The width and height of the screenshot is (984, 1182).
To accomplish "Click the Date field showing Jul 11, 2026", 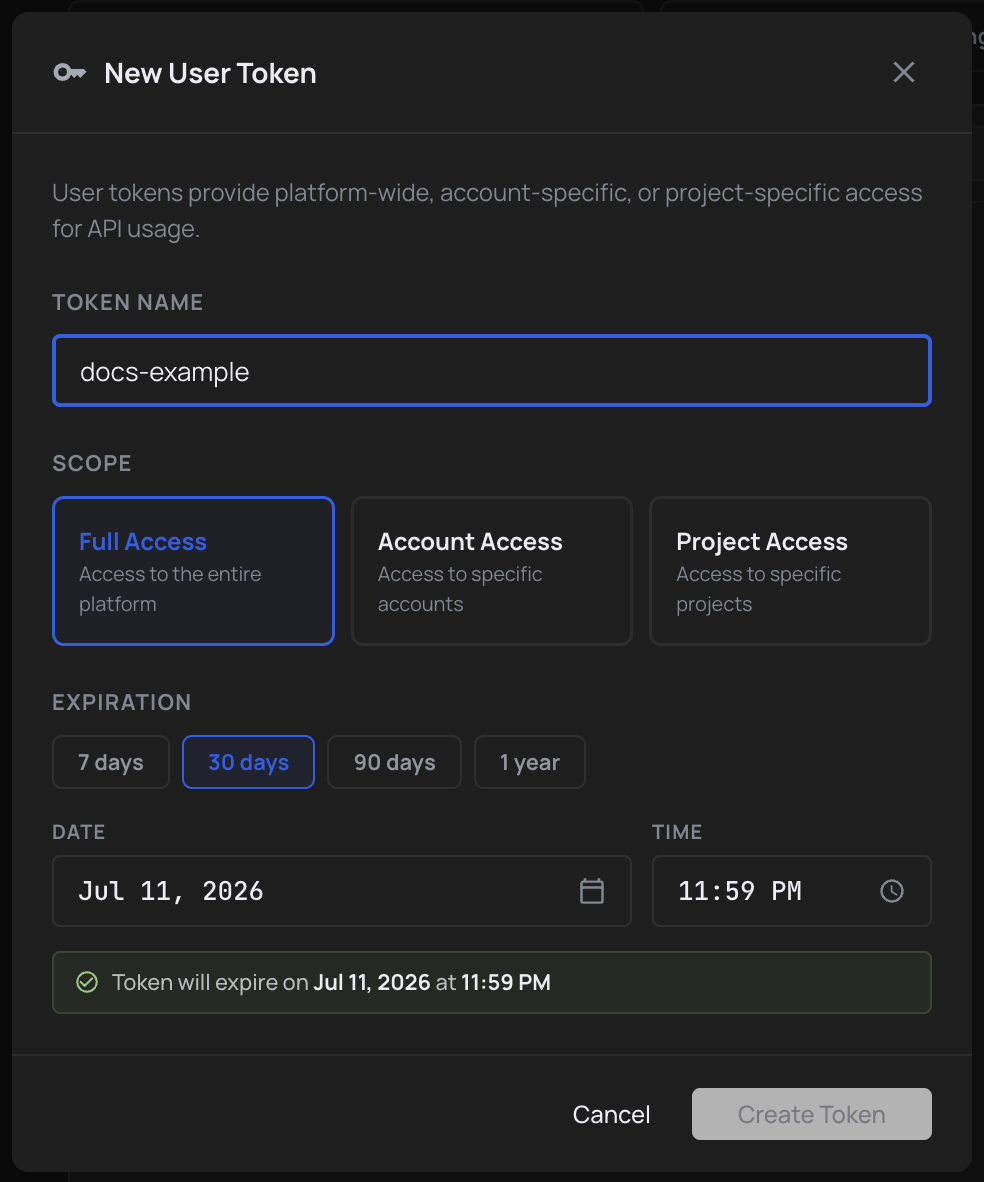I will click(342, 891).
